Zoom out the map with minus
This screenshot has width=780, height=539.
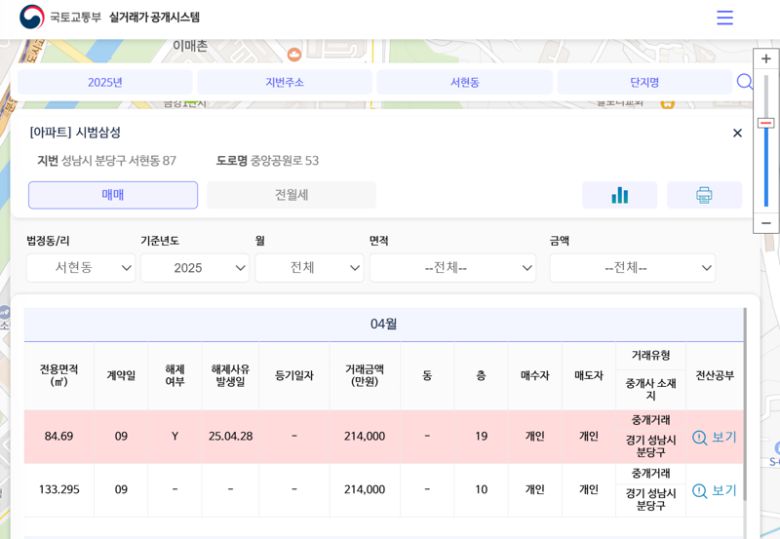766,222
